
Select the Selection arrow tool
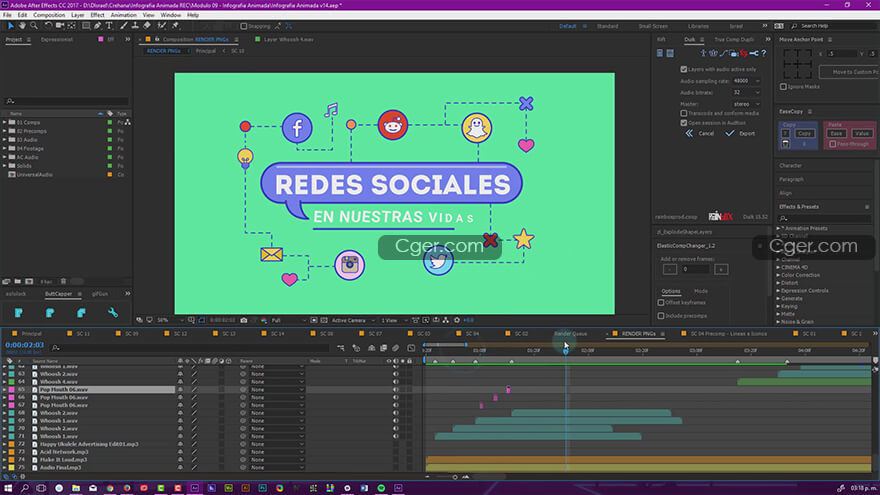(11, 26)
